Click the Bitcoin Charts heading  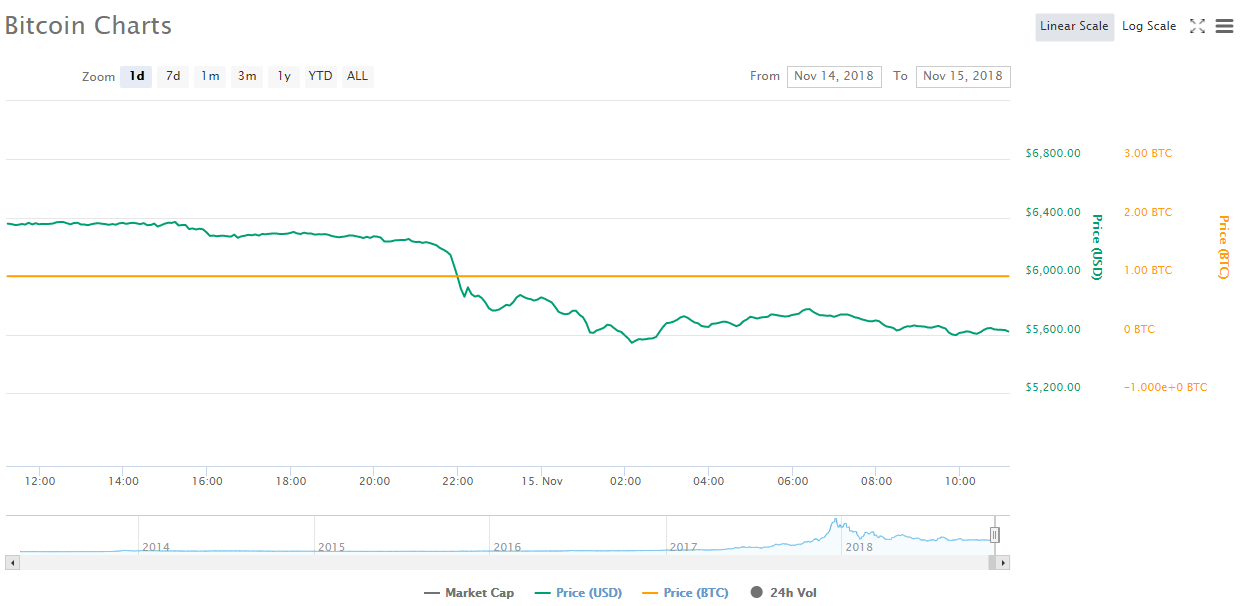point(88,26)
